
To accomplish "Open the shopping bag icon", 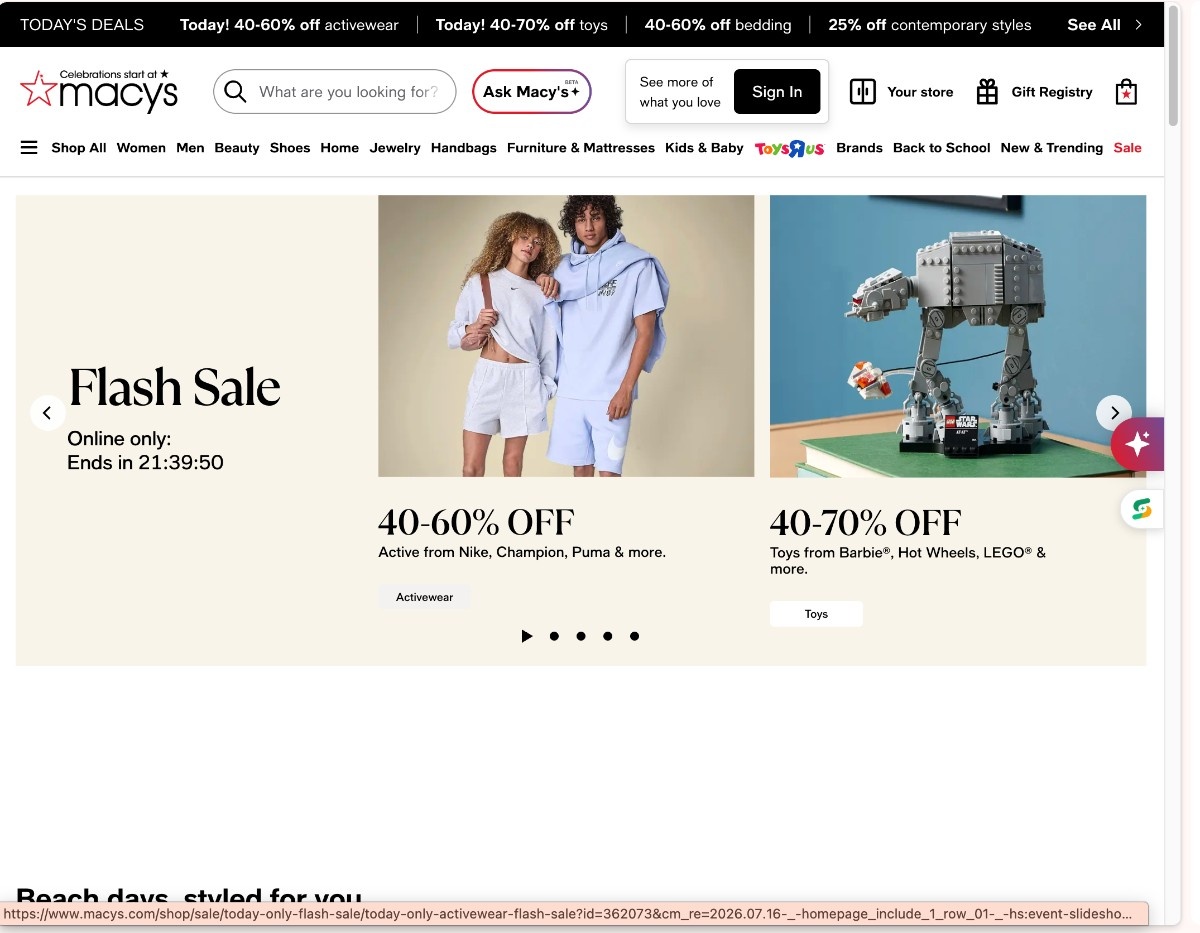I will (x=1126, y=92).
